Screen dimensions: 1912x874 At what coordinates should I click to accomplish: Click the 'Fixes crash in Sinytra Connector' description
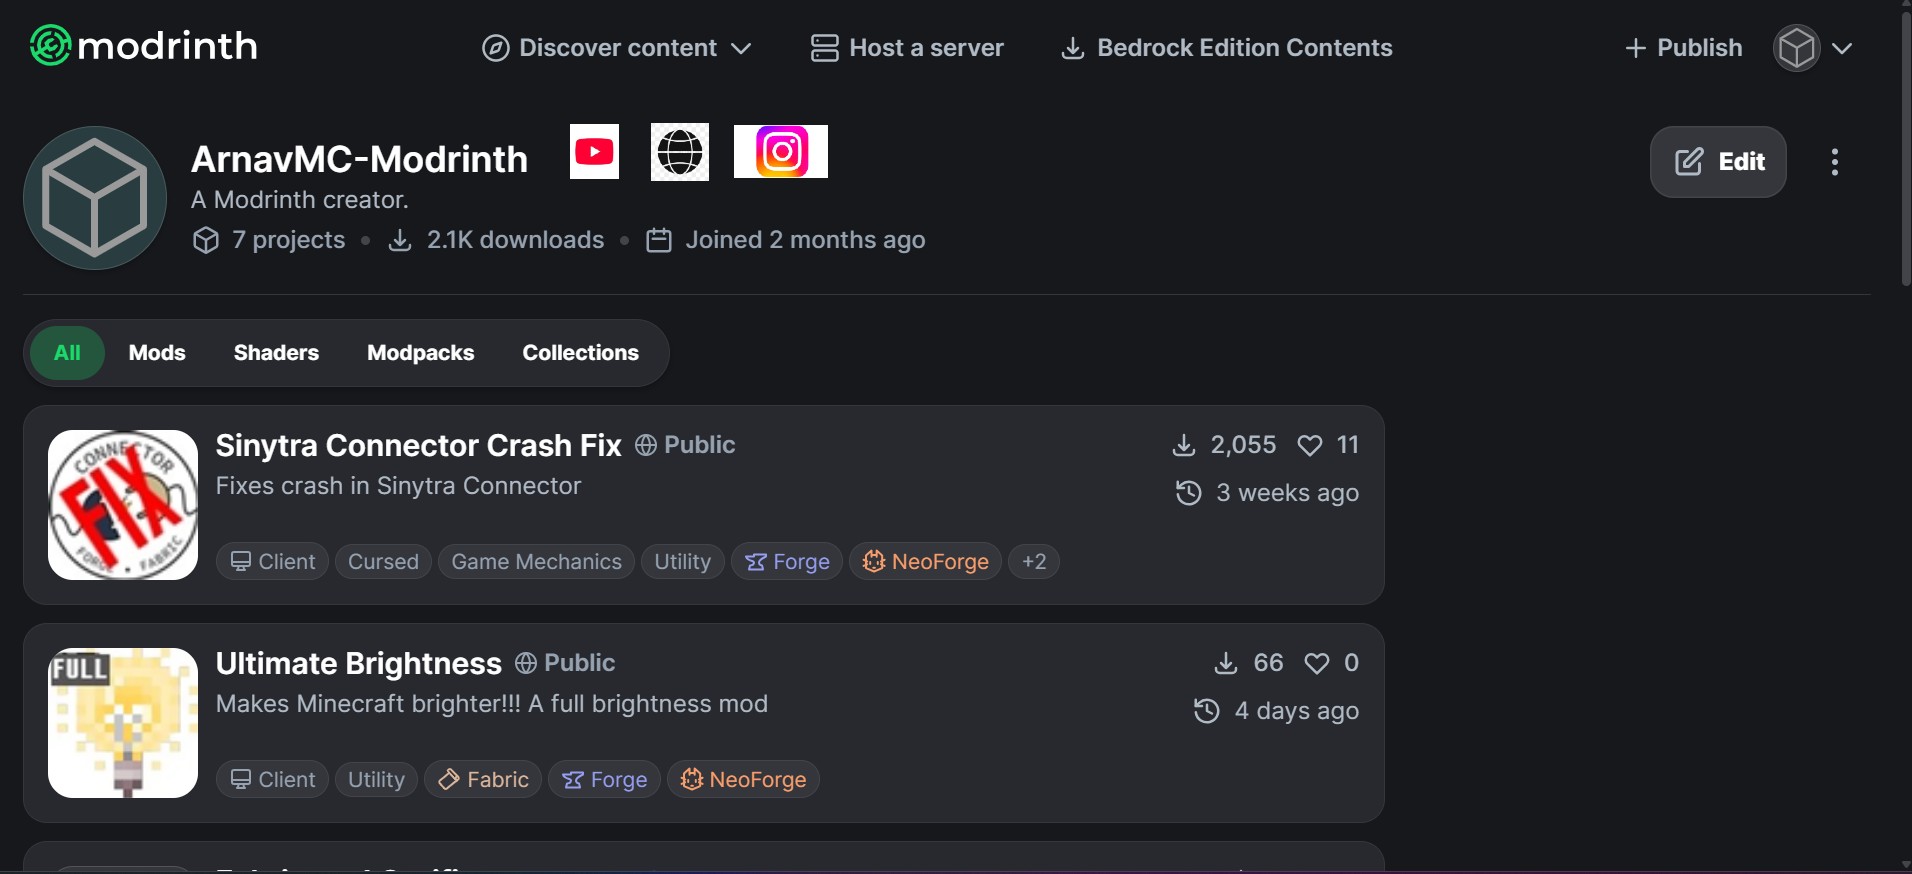tap(398, 486)
